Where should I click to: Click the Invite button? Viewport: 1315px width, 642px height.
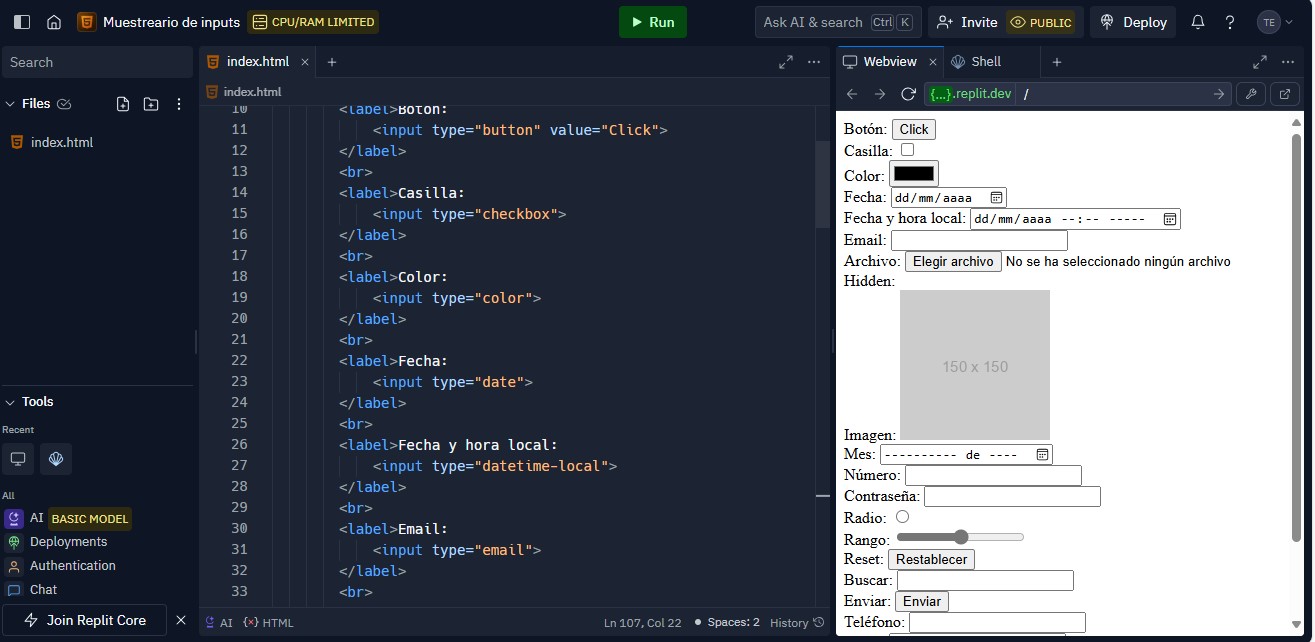click(x=967, y=22)
